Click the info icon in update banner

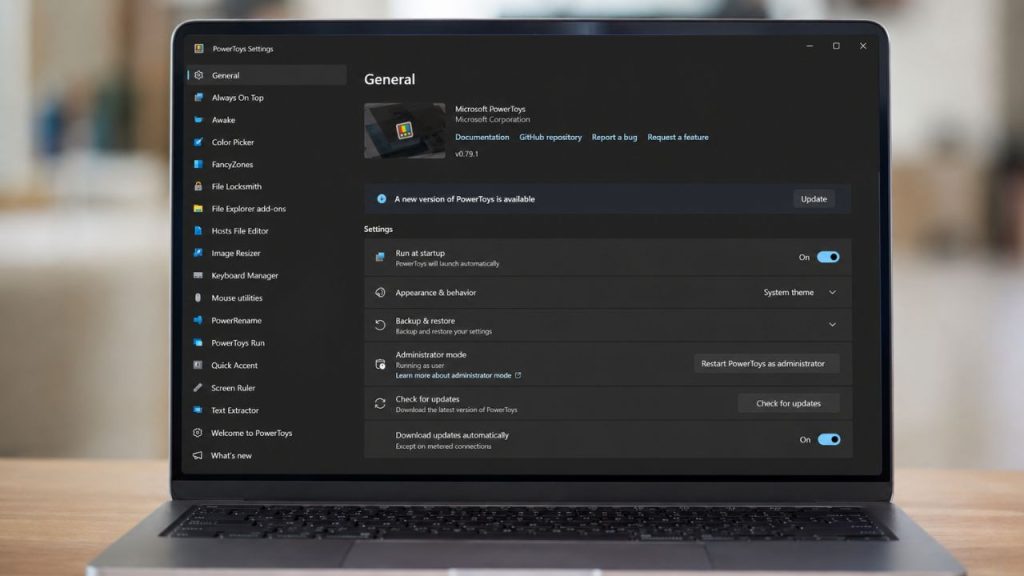click(381, 199)
